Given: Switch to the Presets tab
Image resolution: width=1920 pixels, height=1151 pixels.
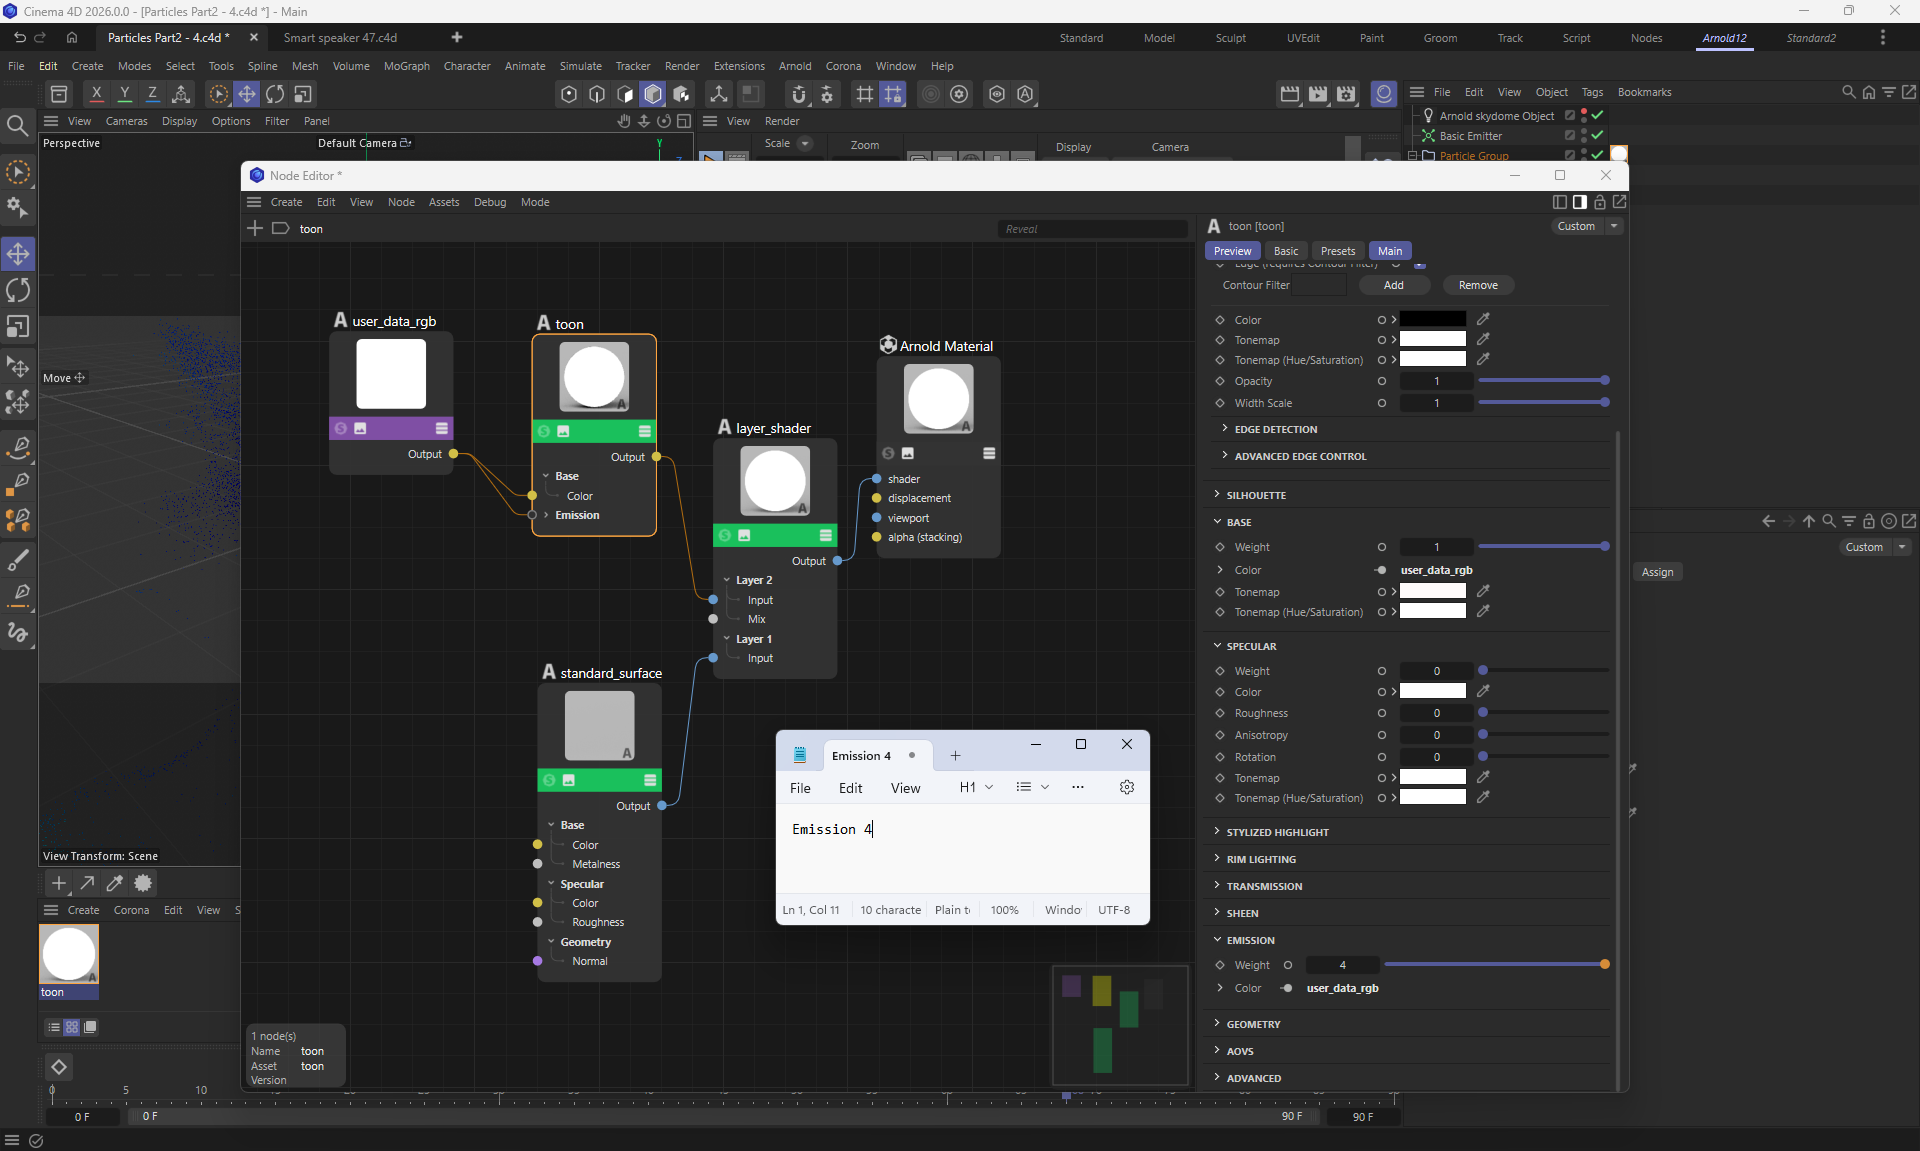Looking at the screenshot, I should tap(1337, 251).
